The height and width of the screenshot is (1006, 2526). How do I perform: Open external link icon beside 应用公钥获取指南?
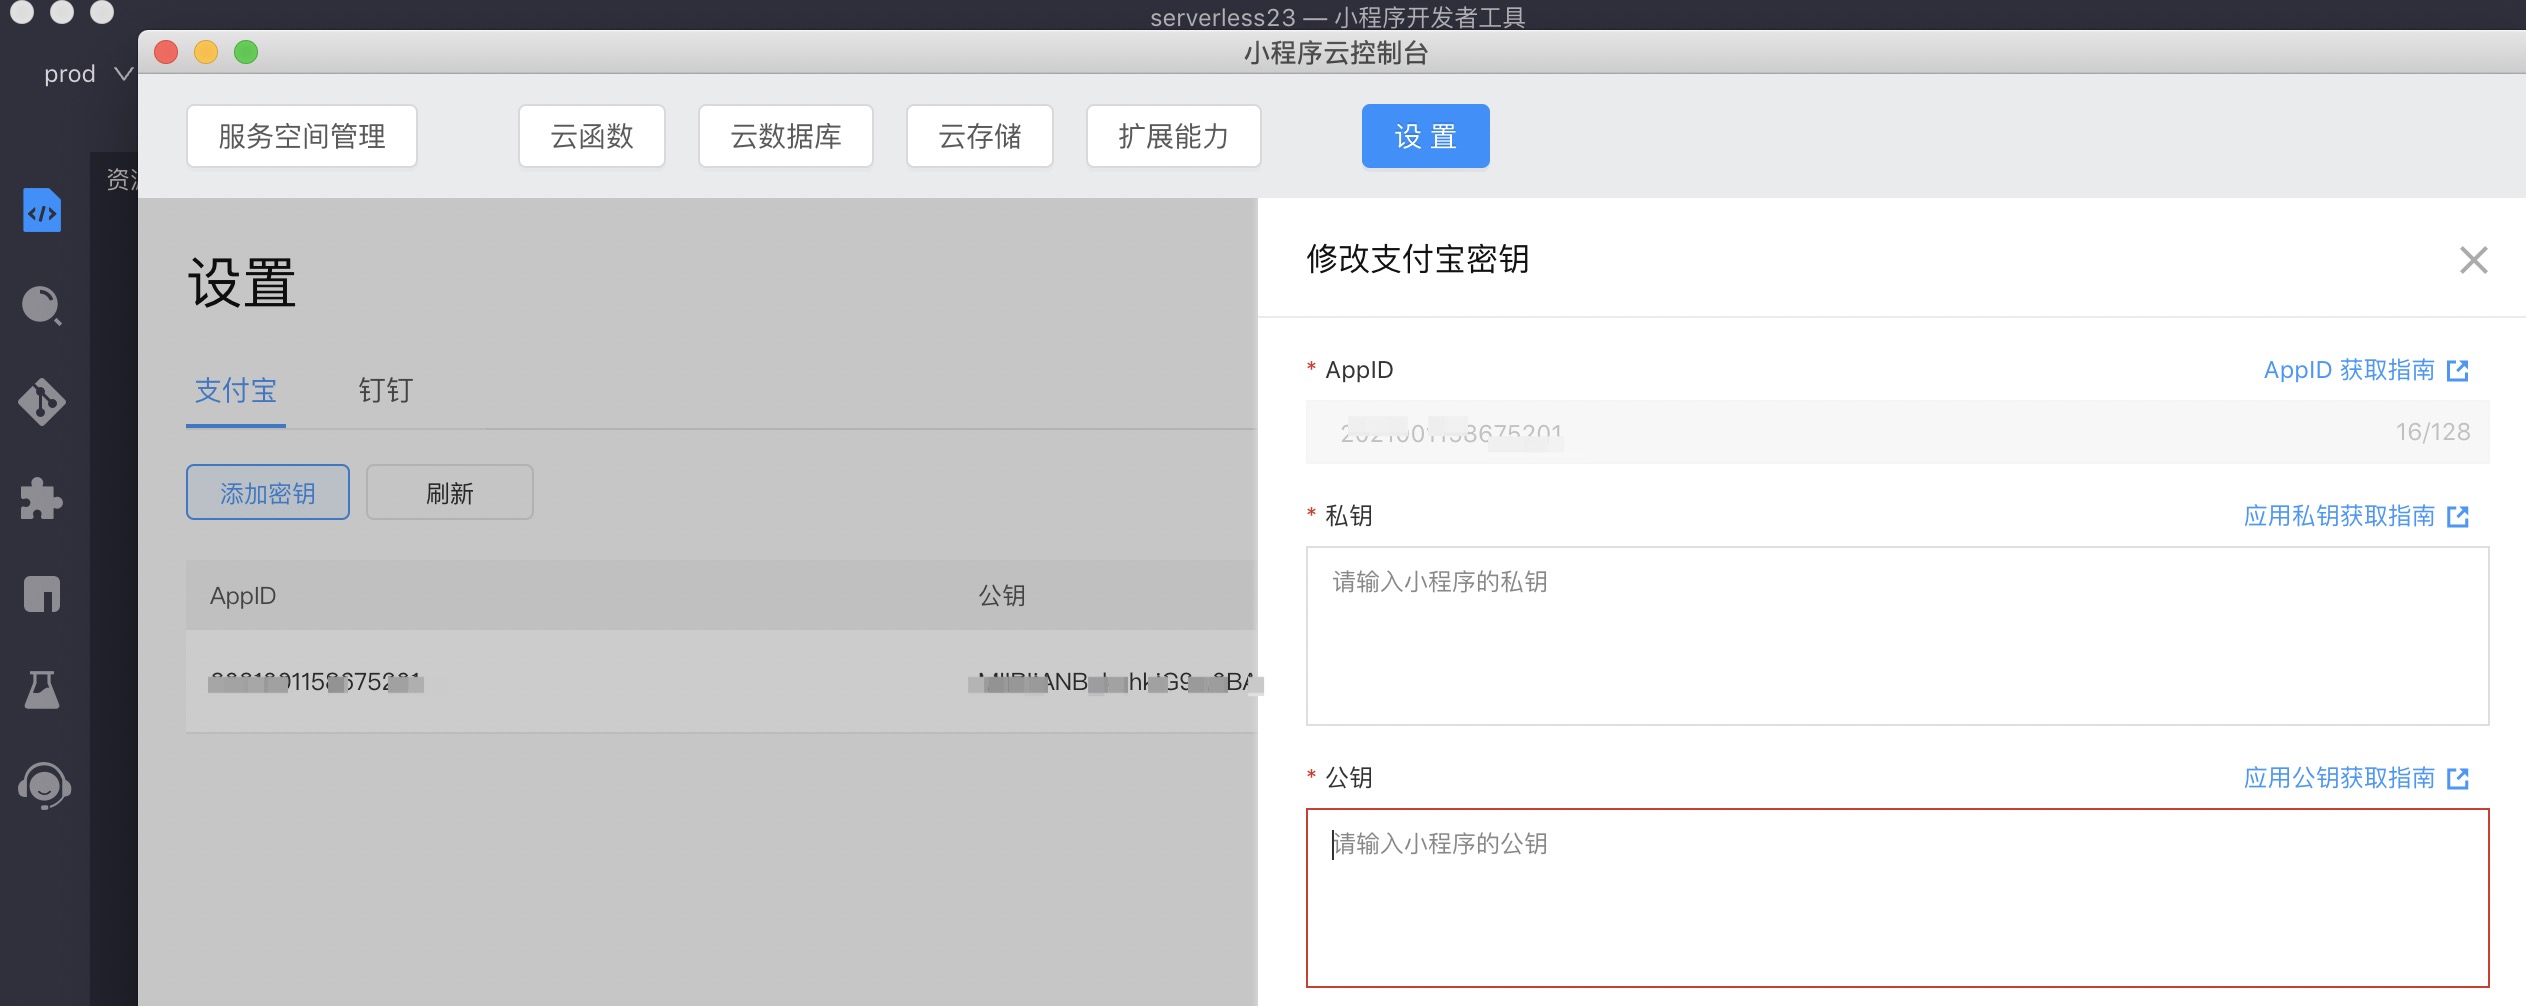point(2458,779)
